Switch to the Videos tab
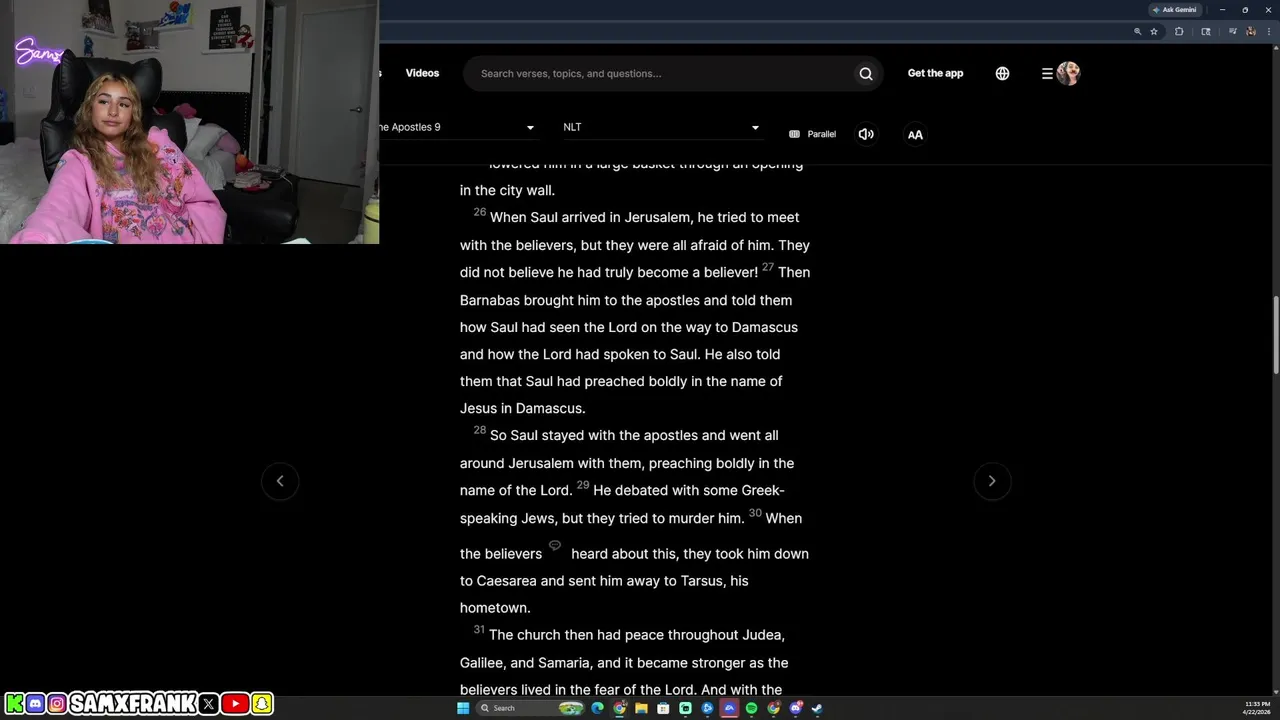Screen dimensions: 1280x720 (x=422, y=73)
